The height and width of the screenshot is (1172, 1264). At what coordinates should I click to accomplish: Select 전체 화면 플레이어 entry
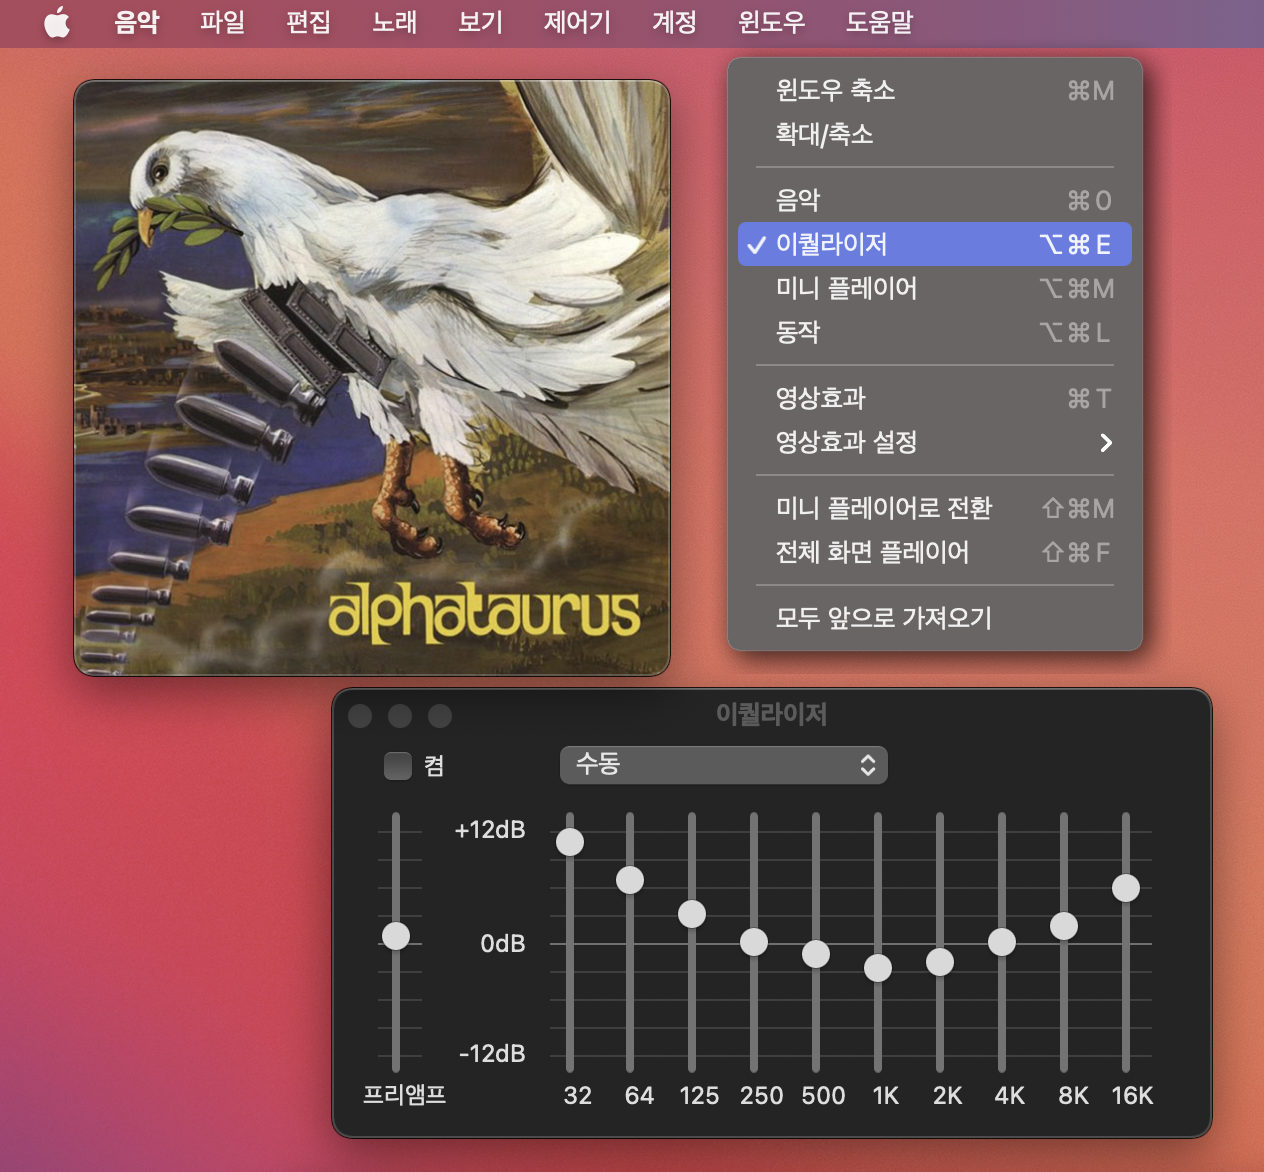[935, 552]
